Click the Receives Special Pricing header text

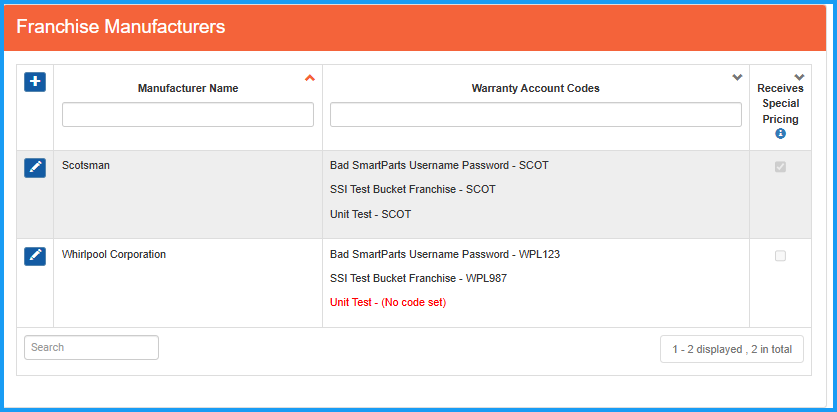pyautogui.click(x=780, y=103)
